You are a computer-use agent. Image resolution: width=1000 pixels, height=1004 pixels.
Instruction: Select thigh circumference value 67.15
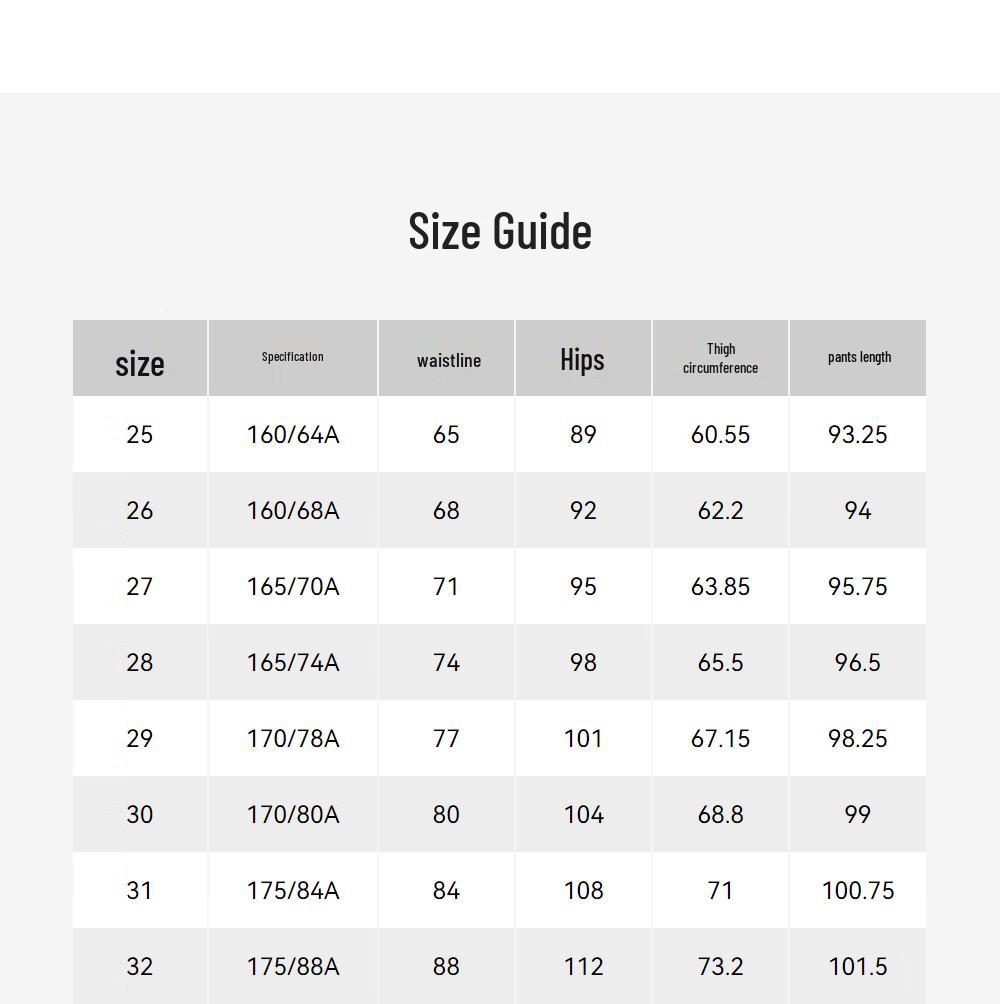click(720, 738)
